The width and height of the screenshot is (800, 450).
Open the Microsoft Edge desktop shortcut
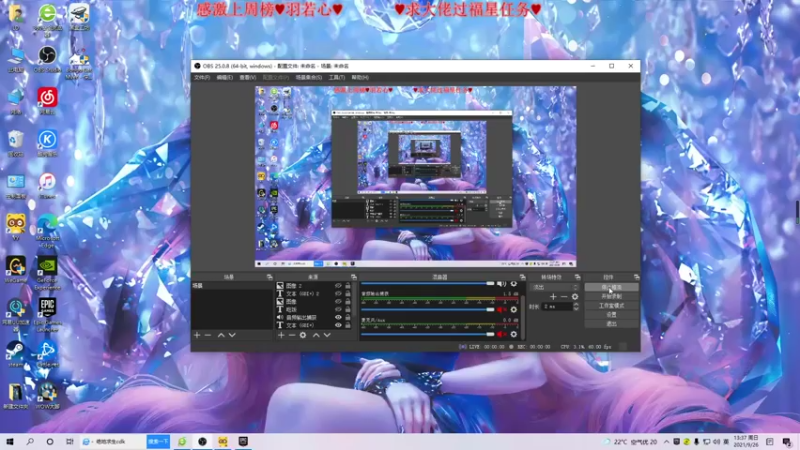tap(47, 231)
